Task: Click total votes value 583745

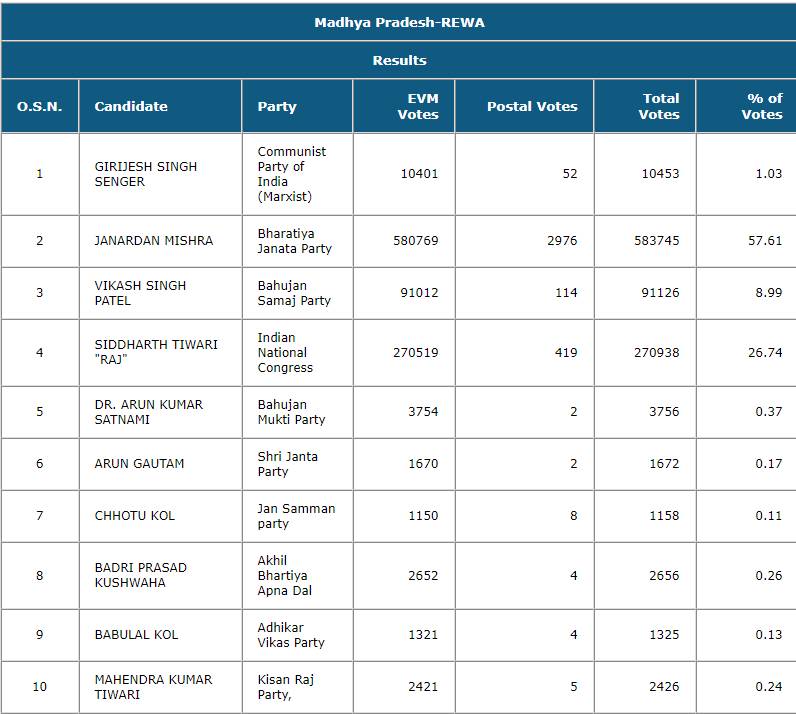Action: tap(660, 241)
